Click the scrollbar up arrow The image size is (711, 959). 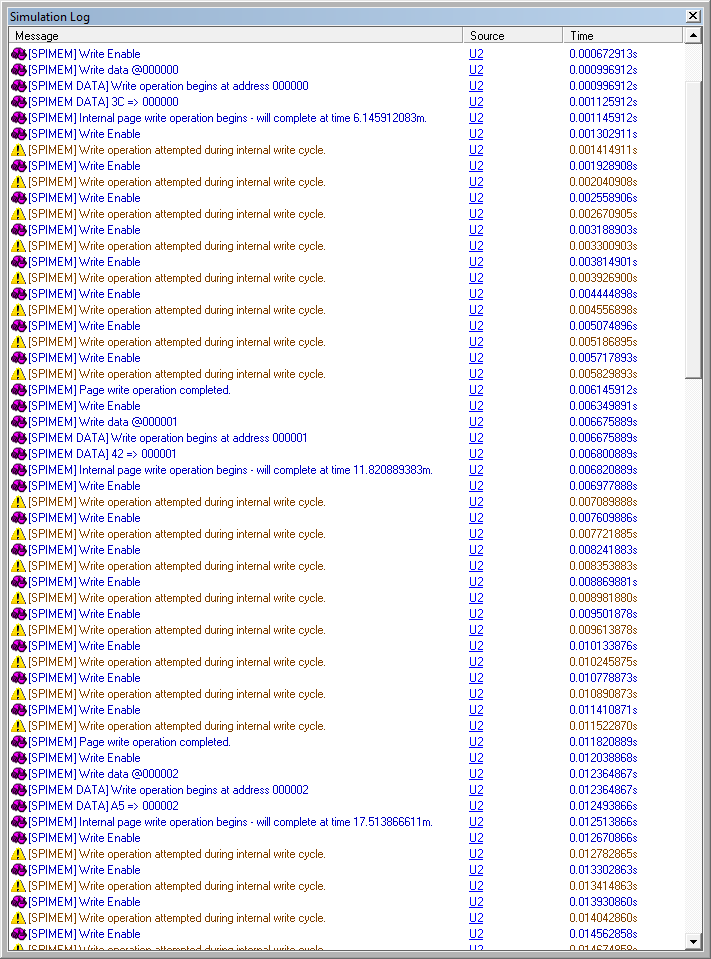coord(693,35)
